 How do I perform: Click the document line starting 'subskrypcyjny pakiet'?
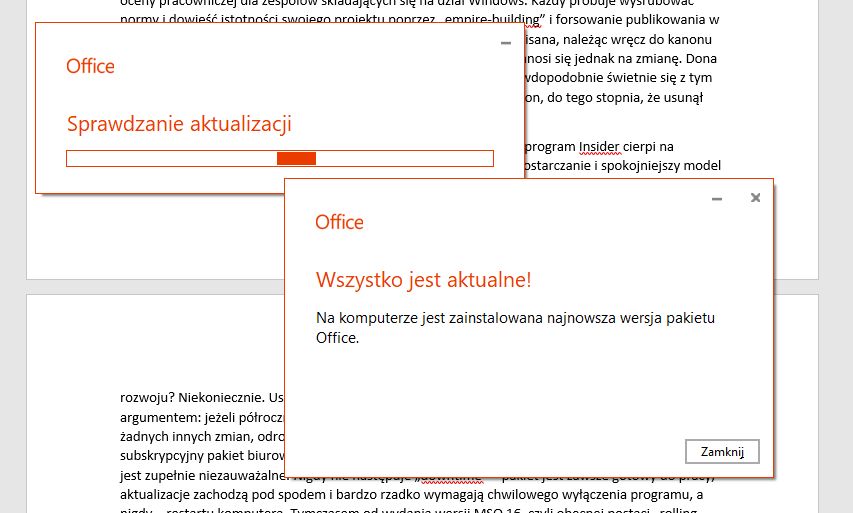202,456
